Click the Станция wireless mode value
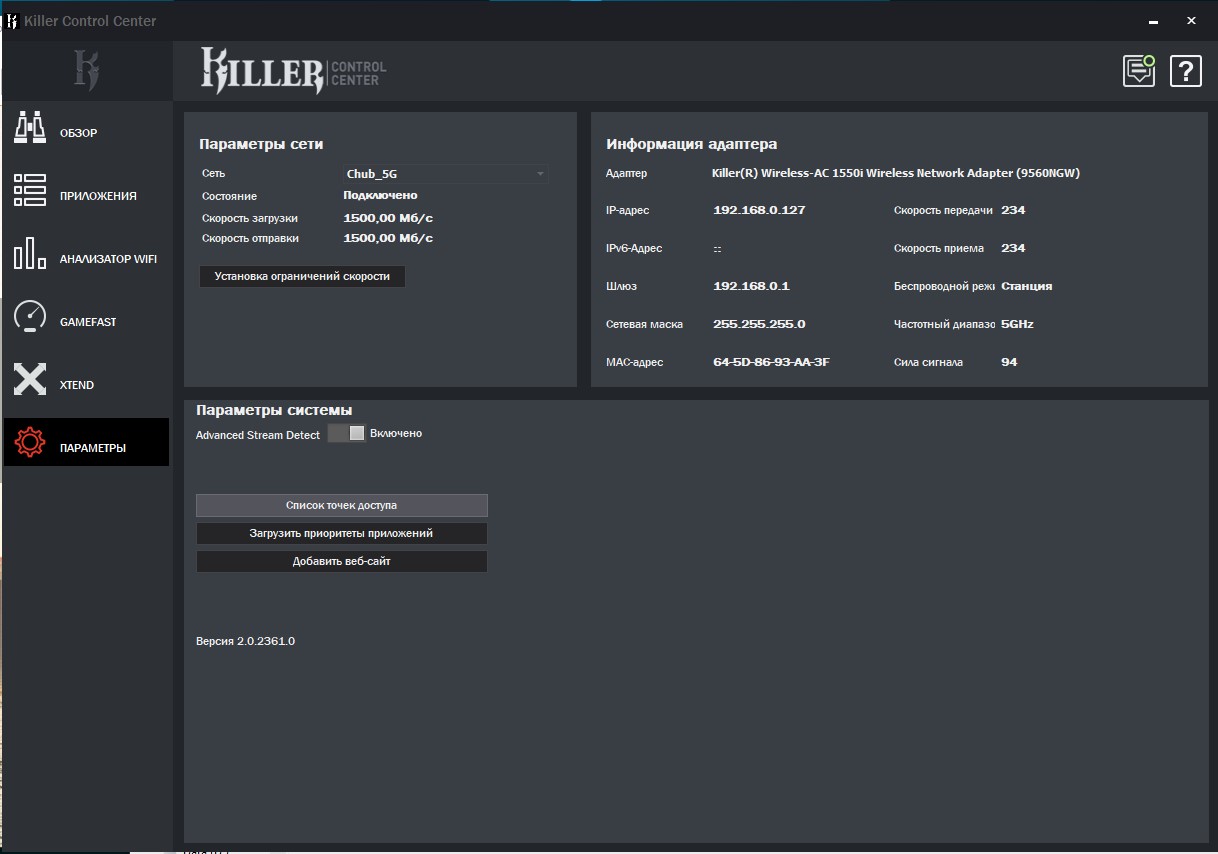 pyautogui.click(x=1027, y=286)
